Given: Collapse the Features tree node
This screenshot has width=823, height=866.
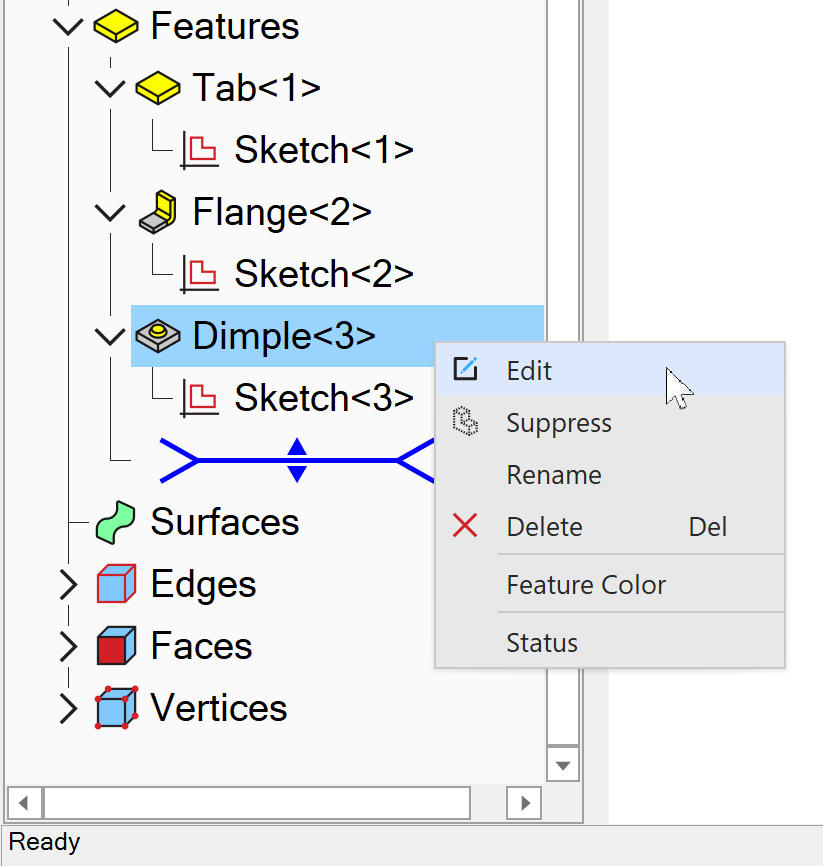Looking at the screenshot, I should [x=68, y=26].
